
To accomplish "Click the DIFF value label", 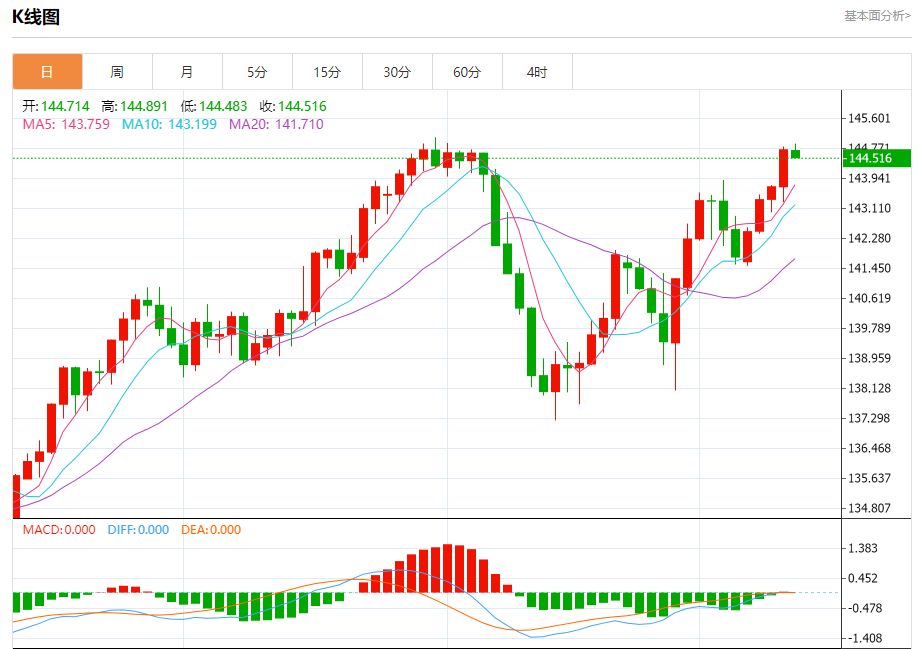I will [x=138, y=530].
